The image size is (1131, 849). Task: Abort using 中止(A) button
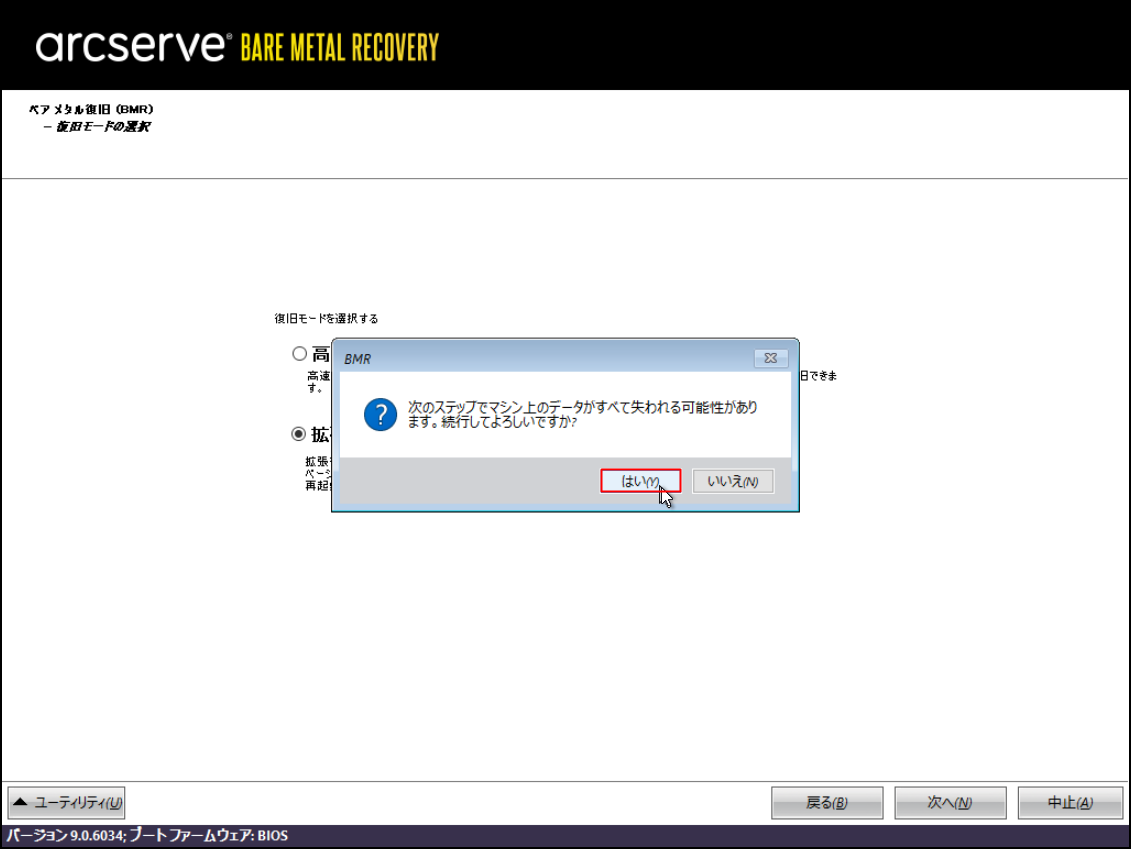1070,803
